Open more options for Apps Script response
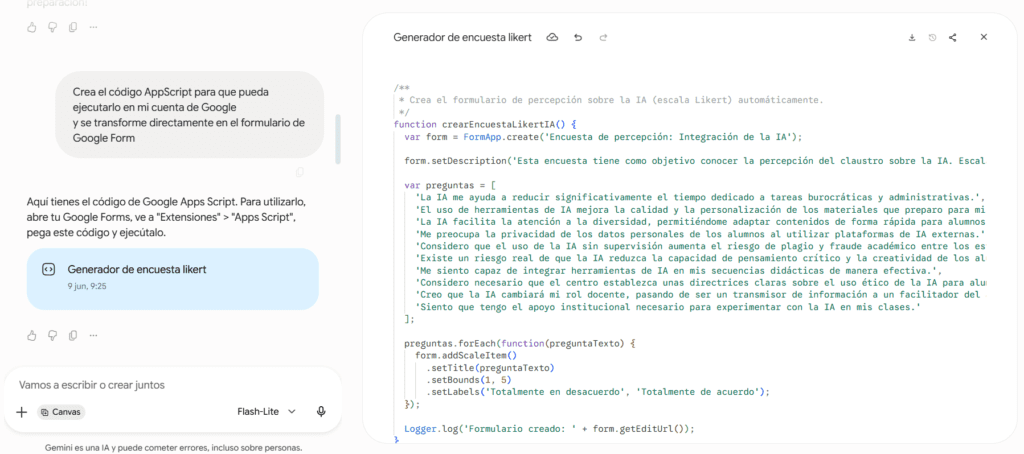 93,335
